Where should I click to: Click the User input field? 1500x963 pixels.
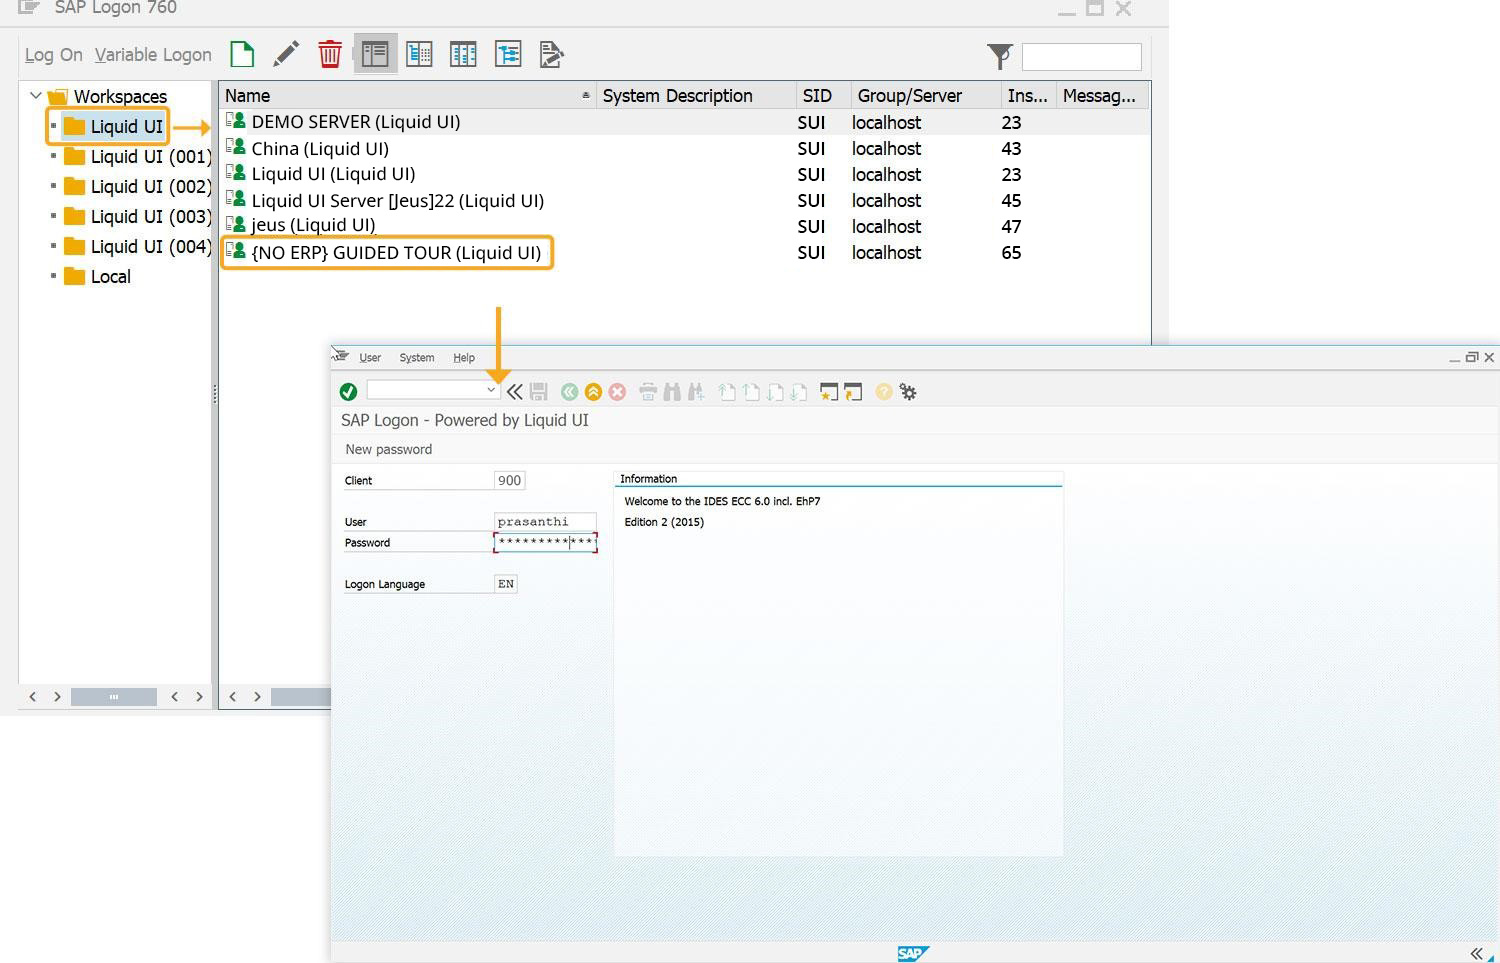pos(545,521)
